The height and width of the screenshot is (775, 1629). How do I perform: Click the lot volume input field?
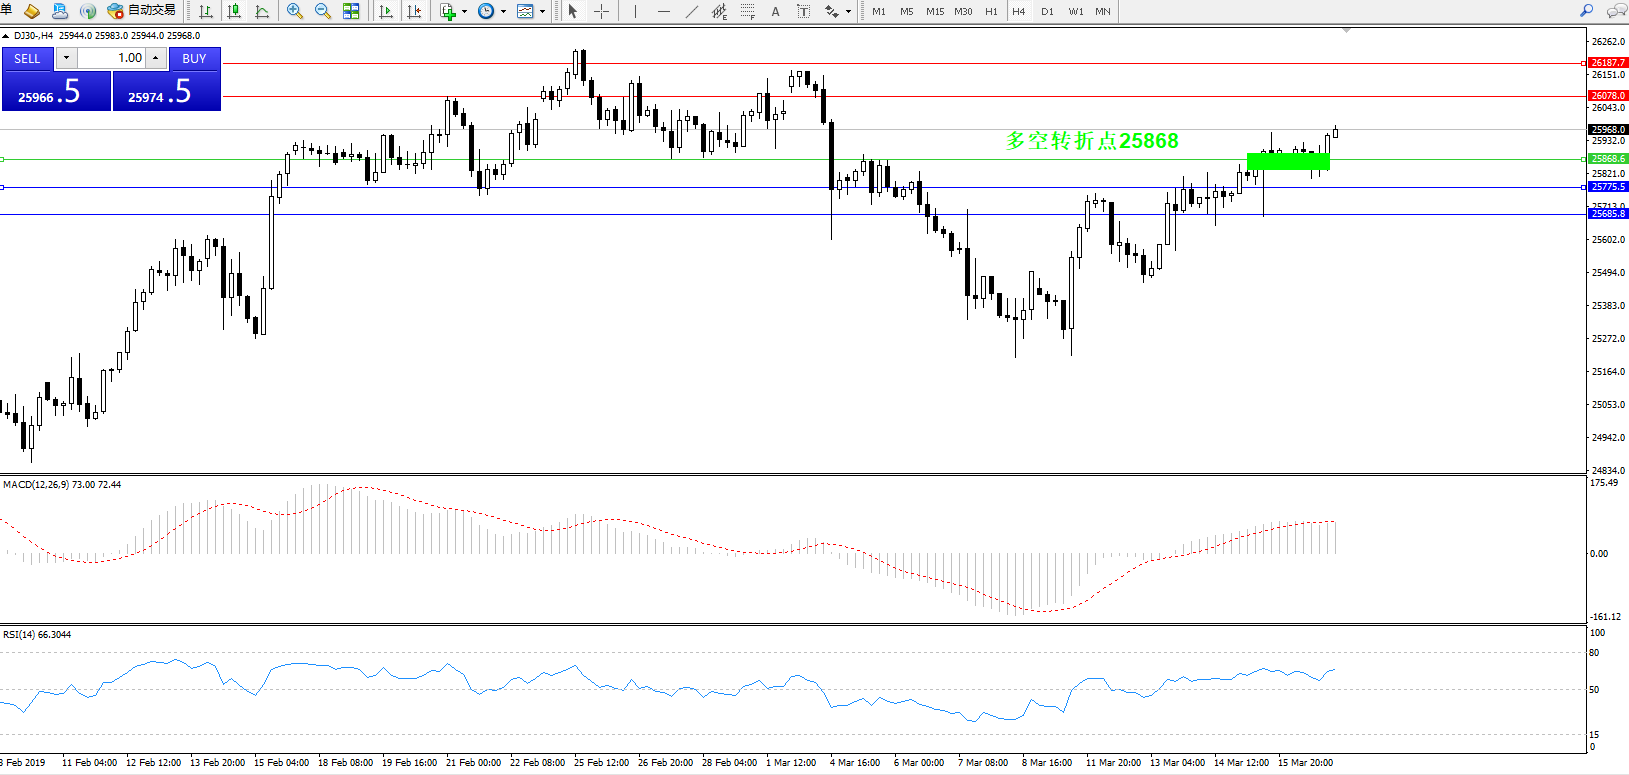[112, 58]
